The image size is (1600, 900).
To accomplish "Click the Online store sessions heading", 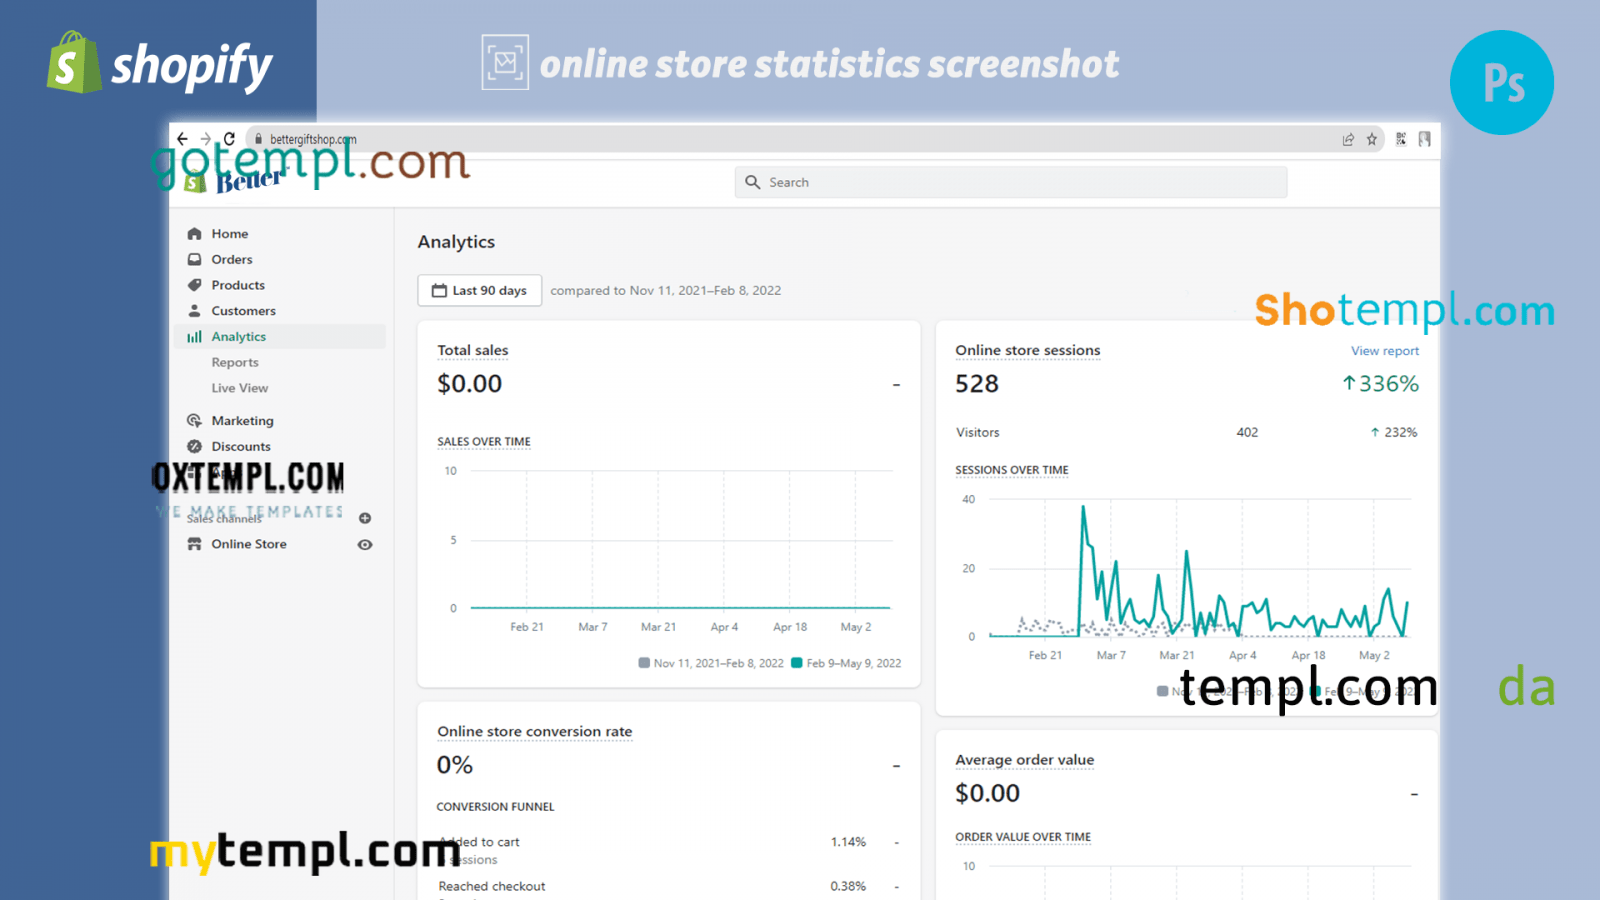I will pyautogui.click(x=1027, y=351).
